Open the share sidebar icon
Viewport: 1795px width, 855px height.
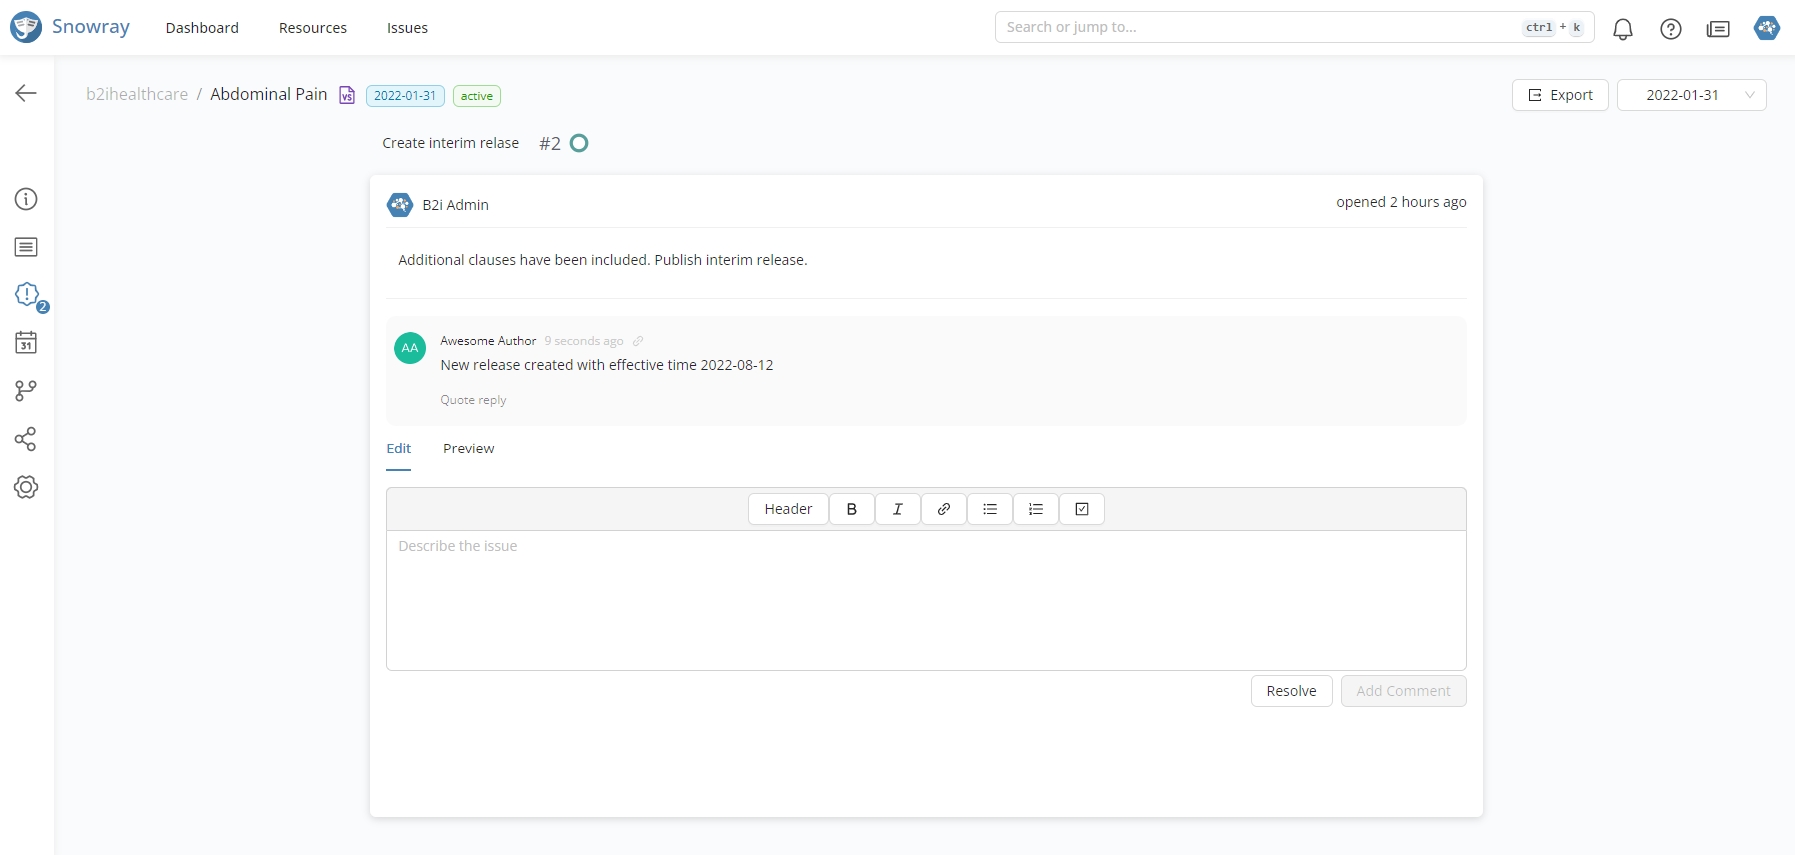click(26, 439)
